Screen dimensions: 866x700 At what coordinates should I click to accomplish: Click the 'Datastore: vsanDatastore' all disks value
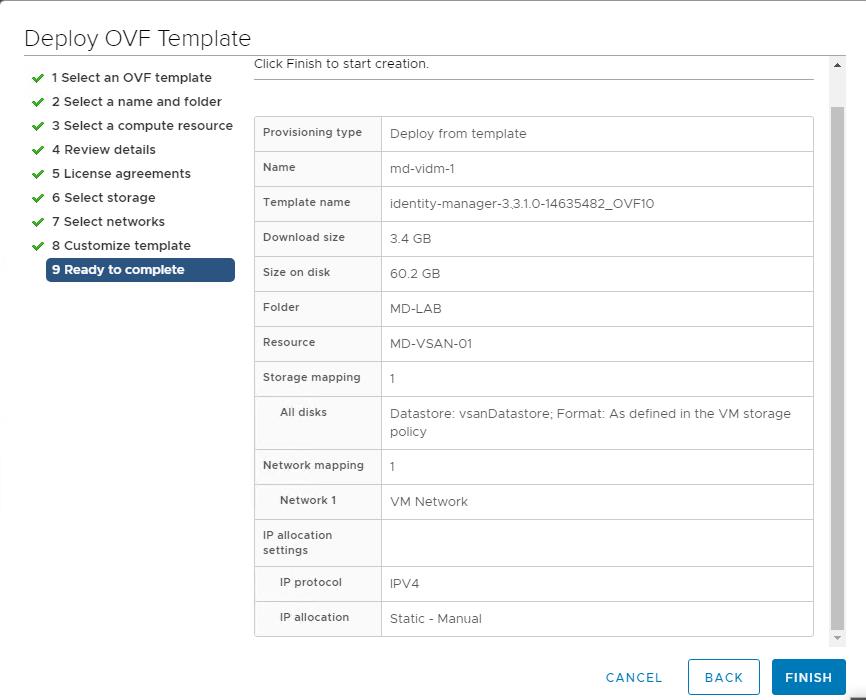point(590,423)
